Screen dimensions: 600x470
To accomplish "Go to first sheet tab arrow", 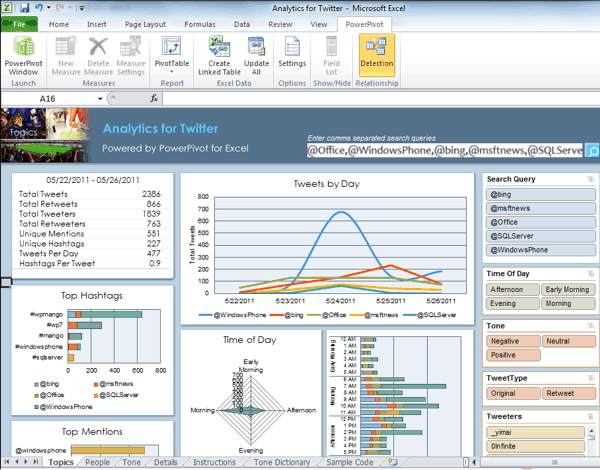I will [x=7, y=462].
